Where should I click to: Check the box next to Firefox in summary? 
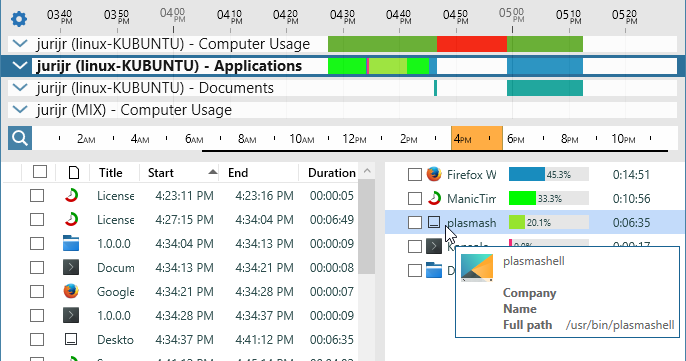click(x=414, y=175)
